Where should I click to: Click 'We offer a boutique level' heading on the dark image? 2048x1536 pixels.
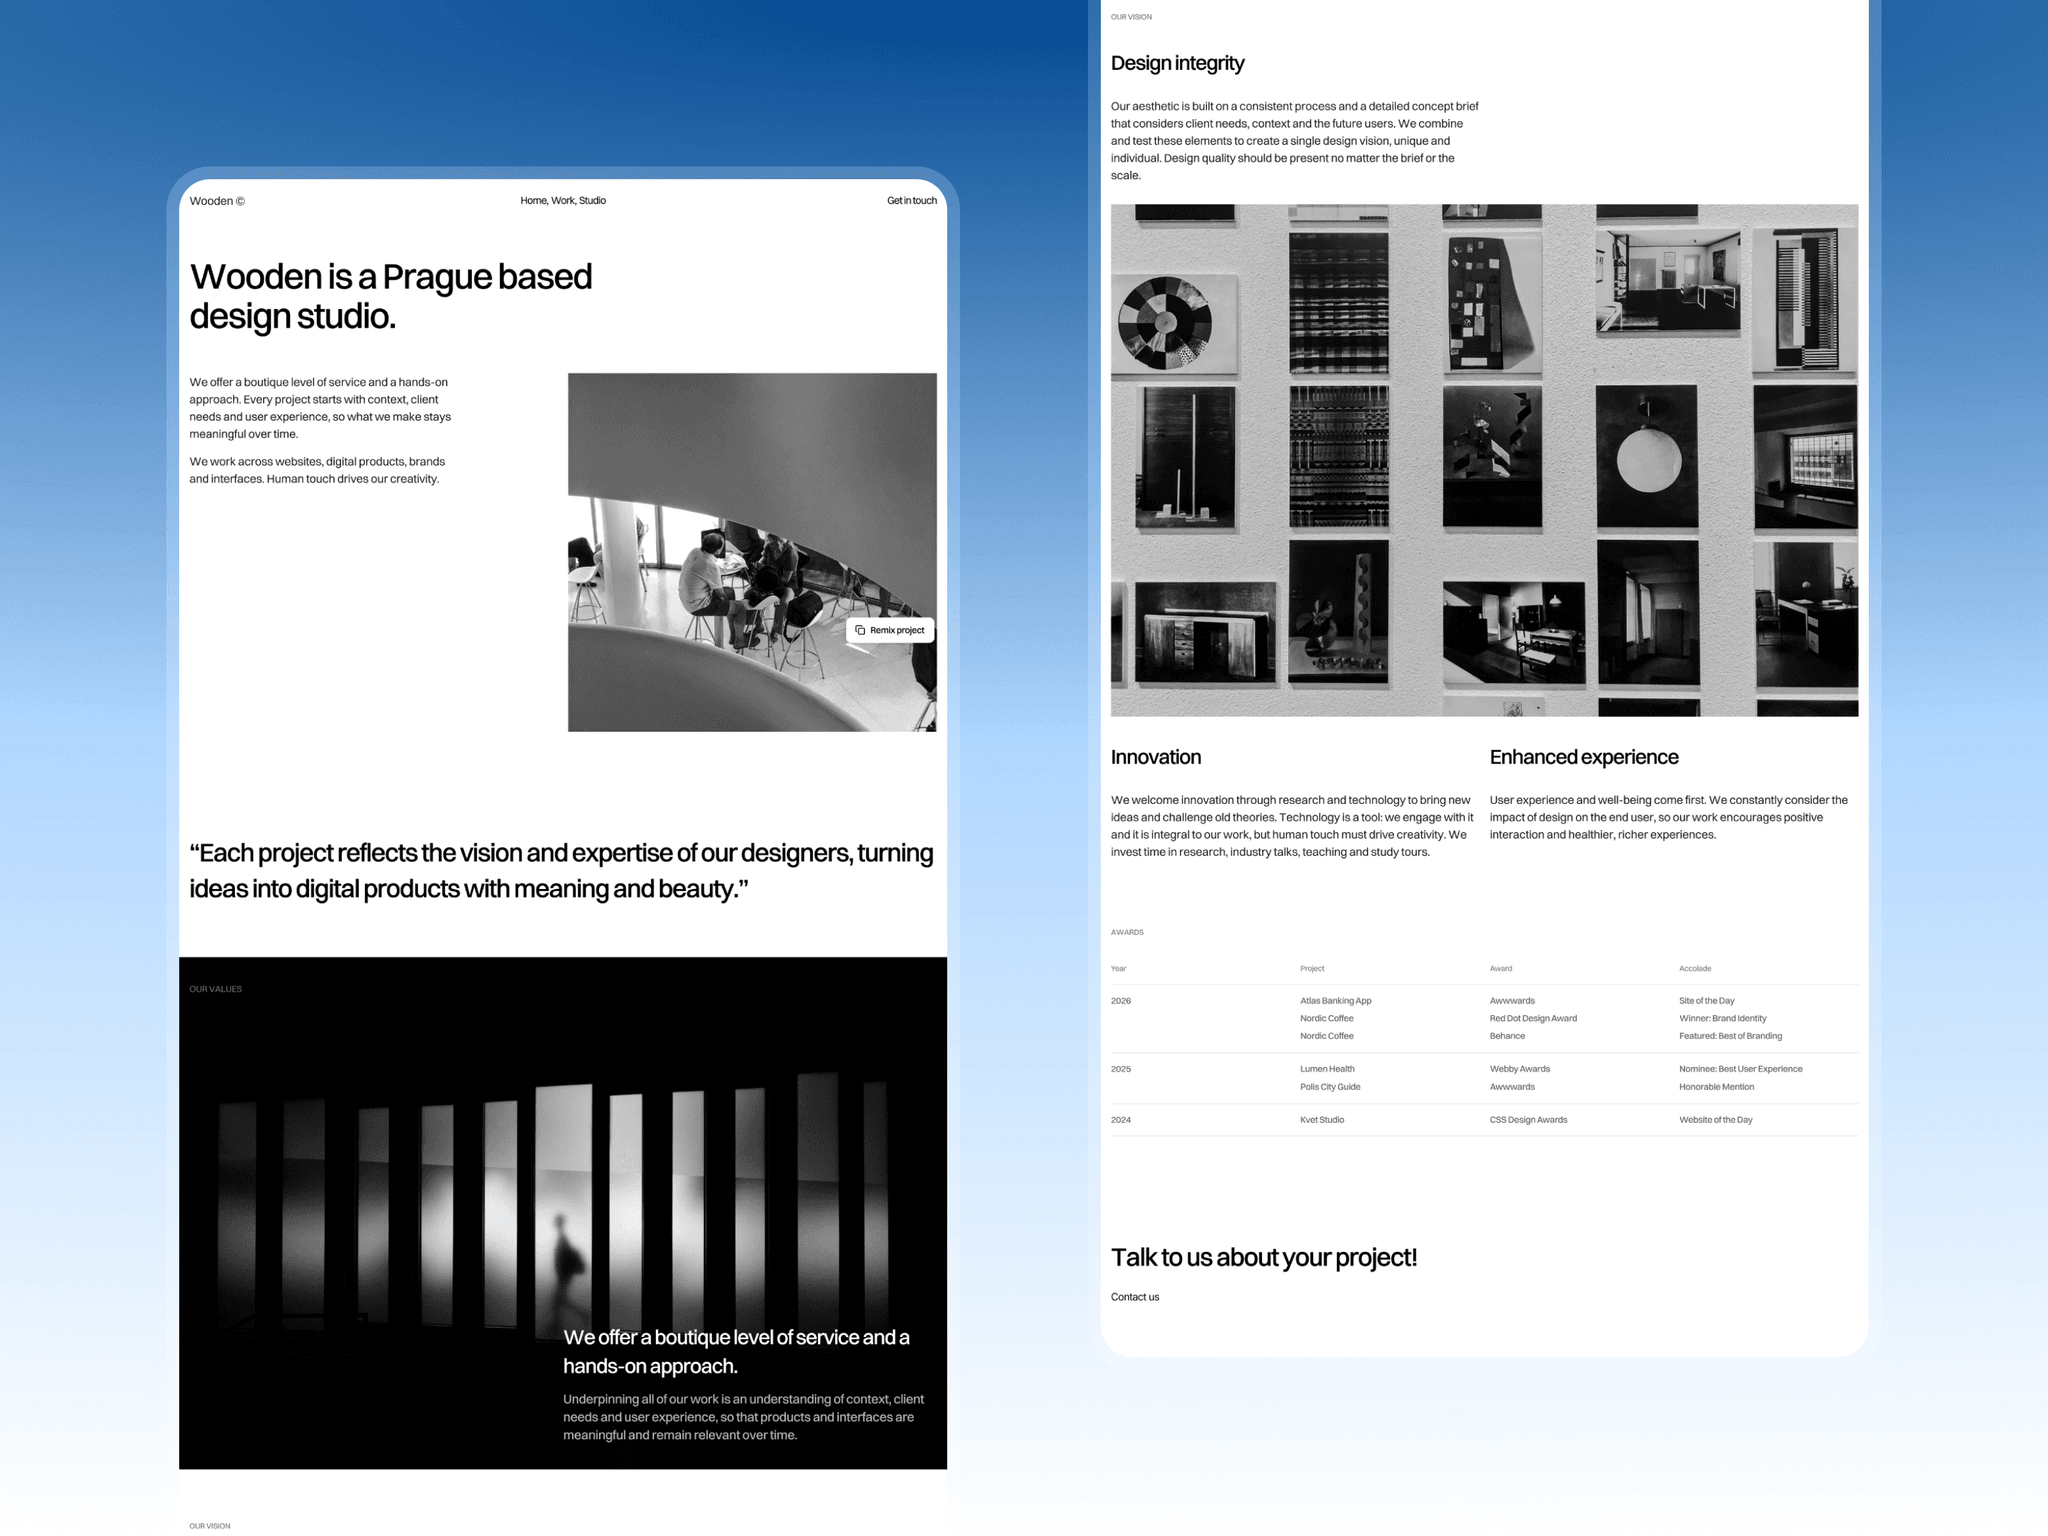click(x=737, y=1352)
